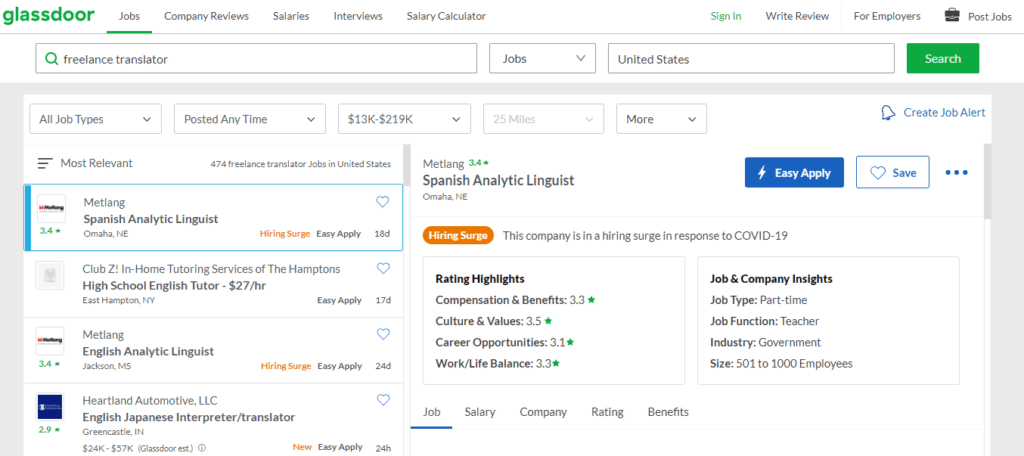The height and width of the screenshot is (456, 1024).
Task: Click the Sign In link
Action: (726, 16)
